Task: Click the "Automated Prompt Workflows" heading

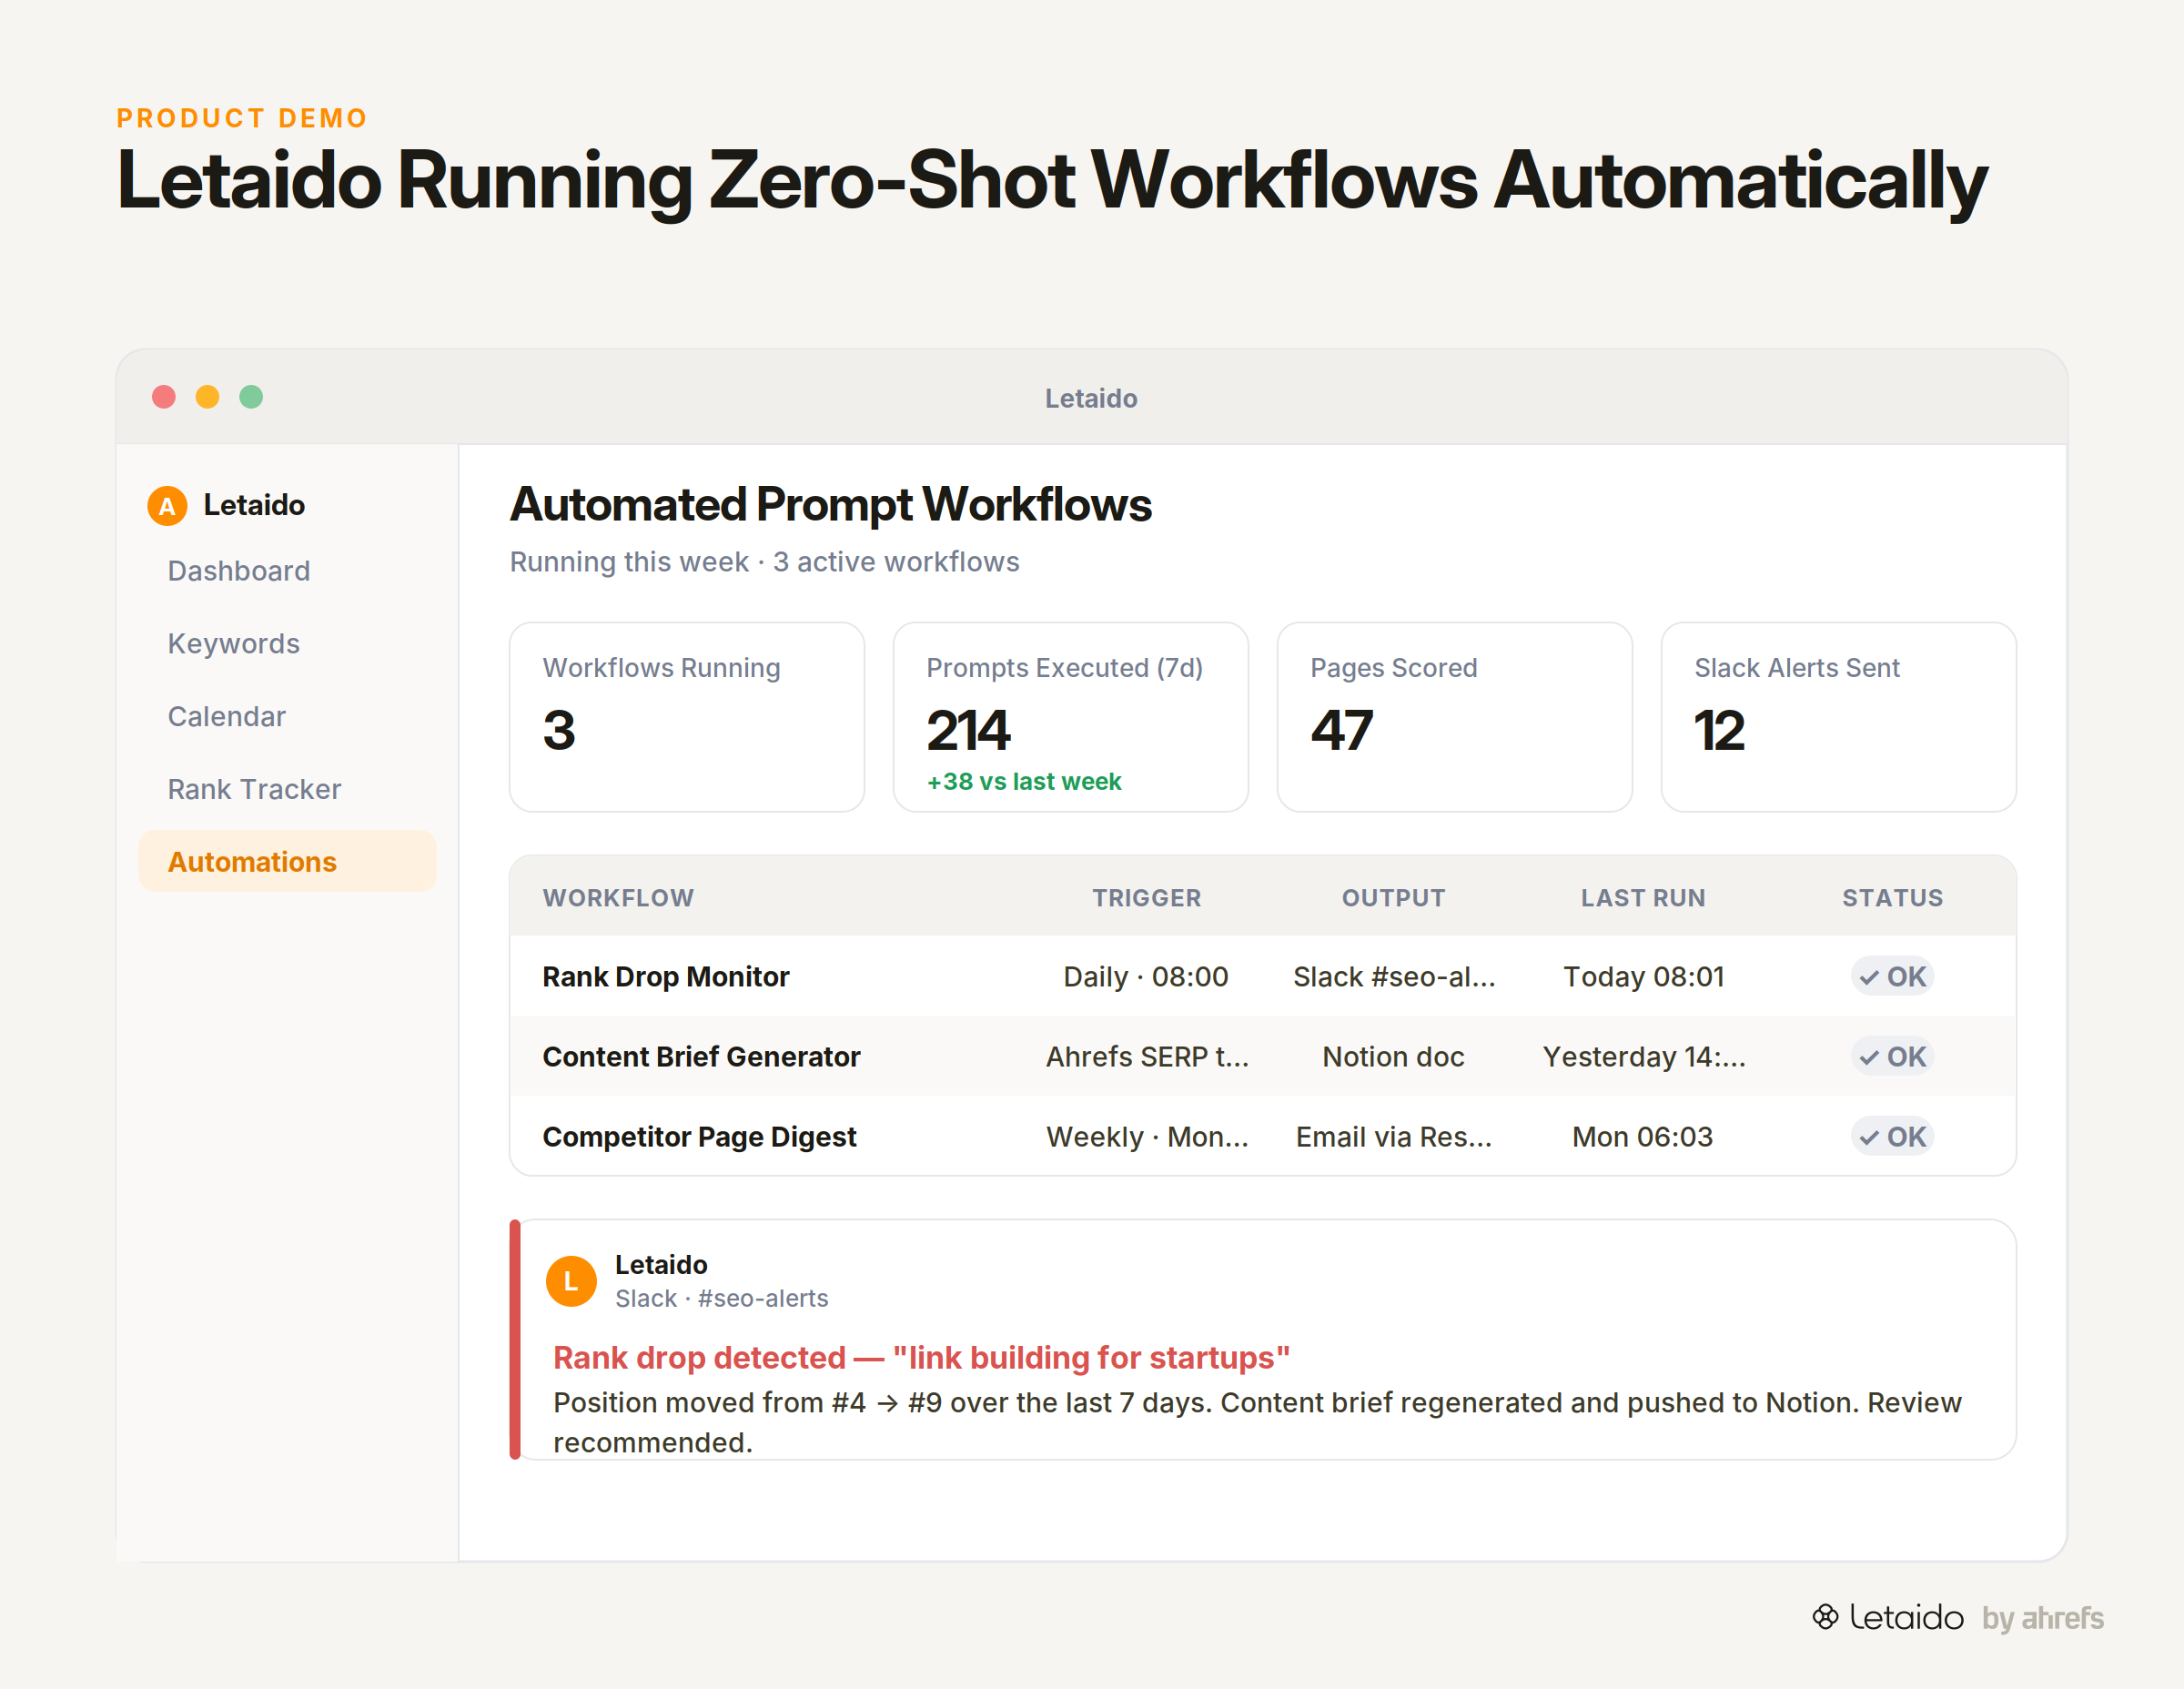Action: (x=831, y=505)
